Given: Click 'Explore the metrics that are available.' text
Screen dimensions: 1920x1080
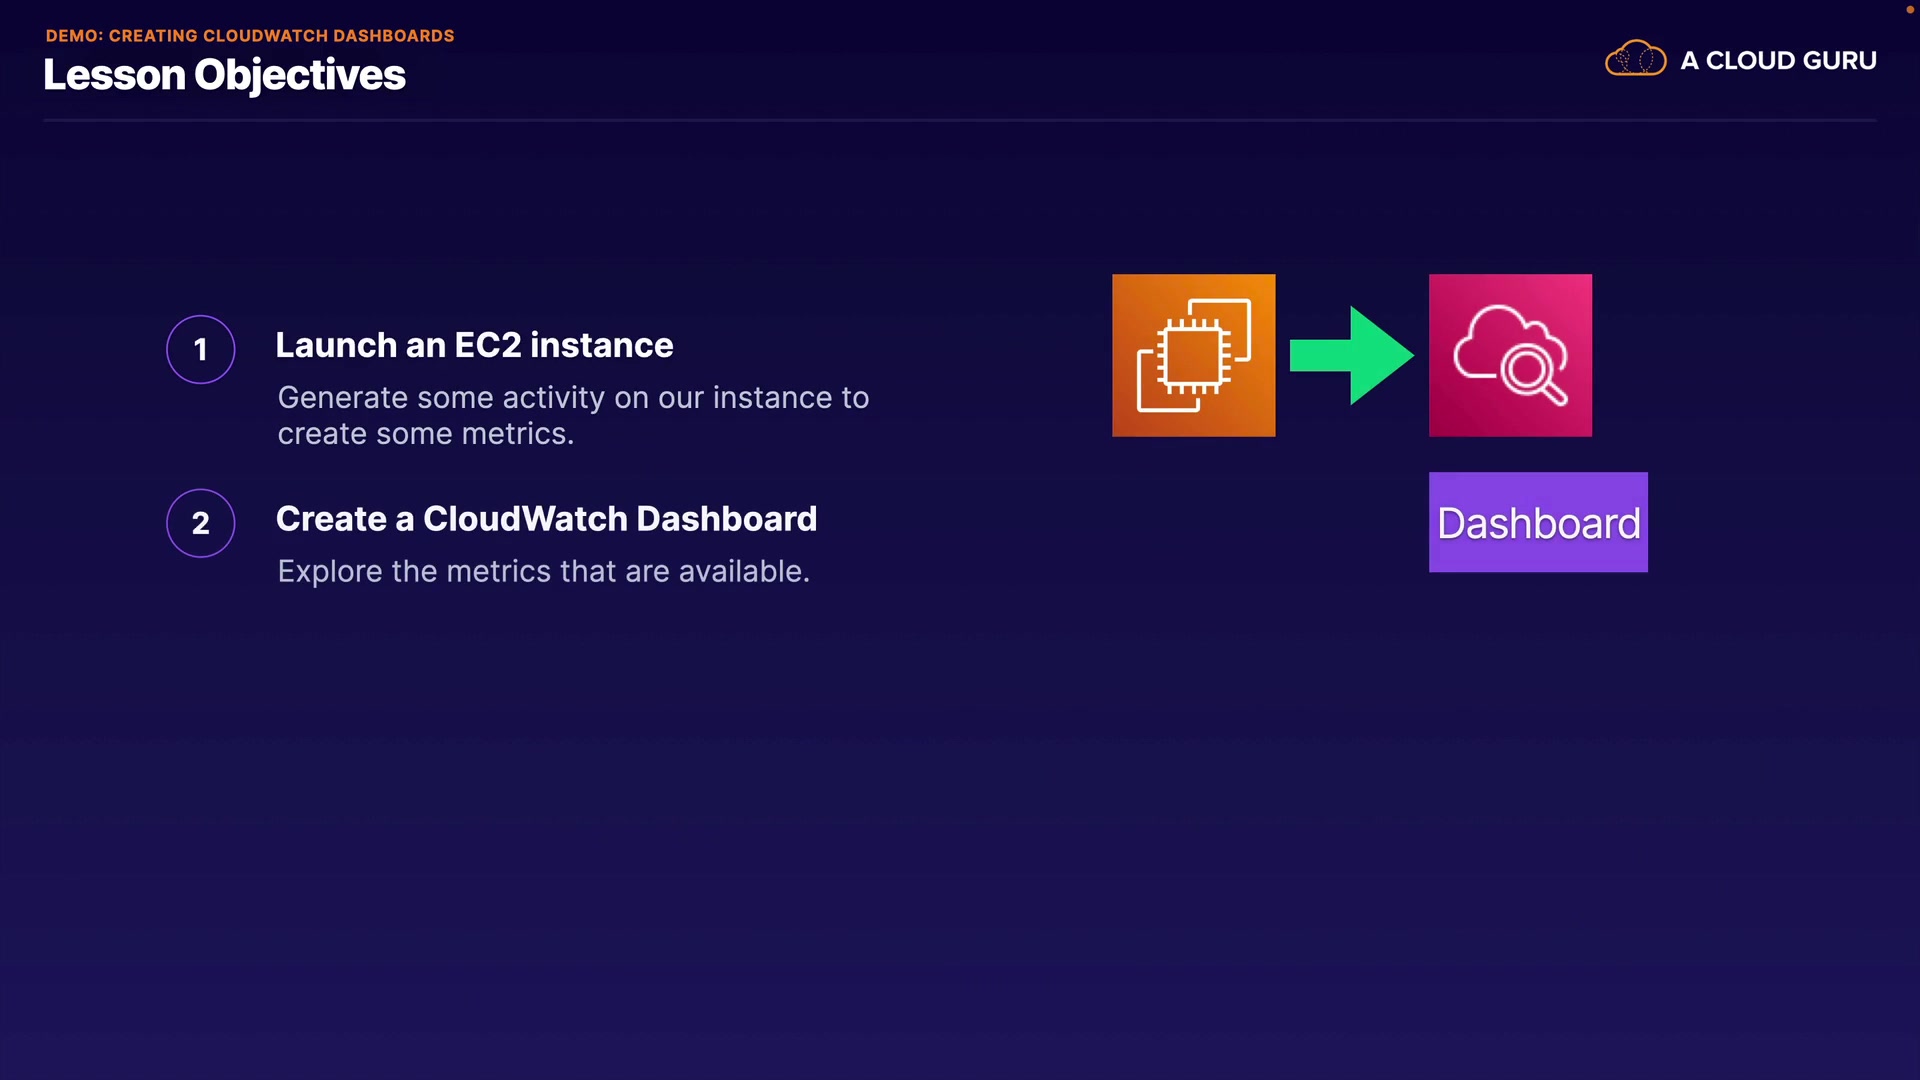Looking at the screenshot, I should pos(543,571).
